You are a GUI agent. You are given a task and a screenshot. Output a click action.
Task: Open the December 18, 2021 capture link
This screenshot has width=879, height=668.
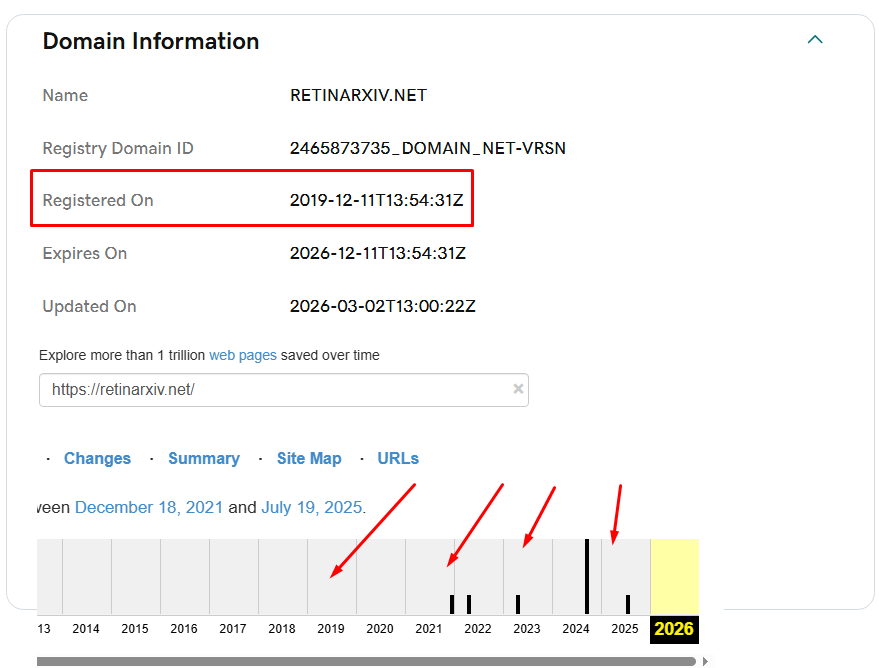click(x=149, y=507)
